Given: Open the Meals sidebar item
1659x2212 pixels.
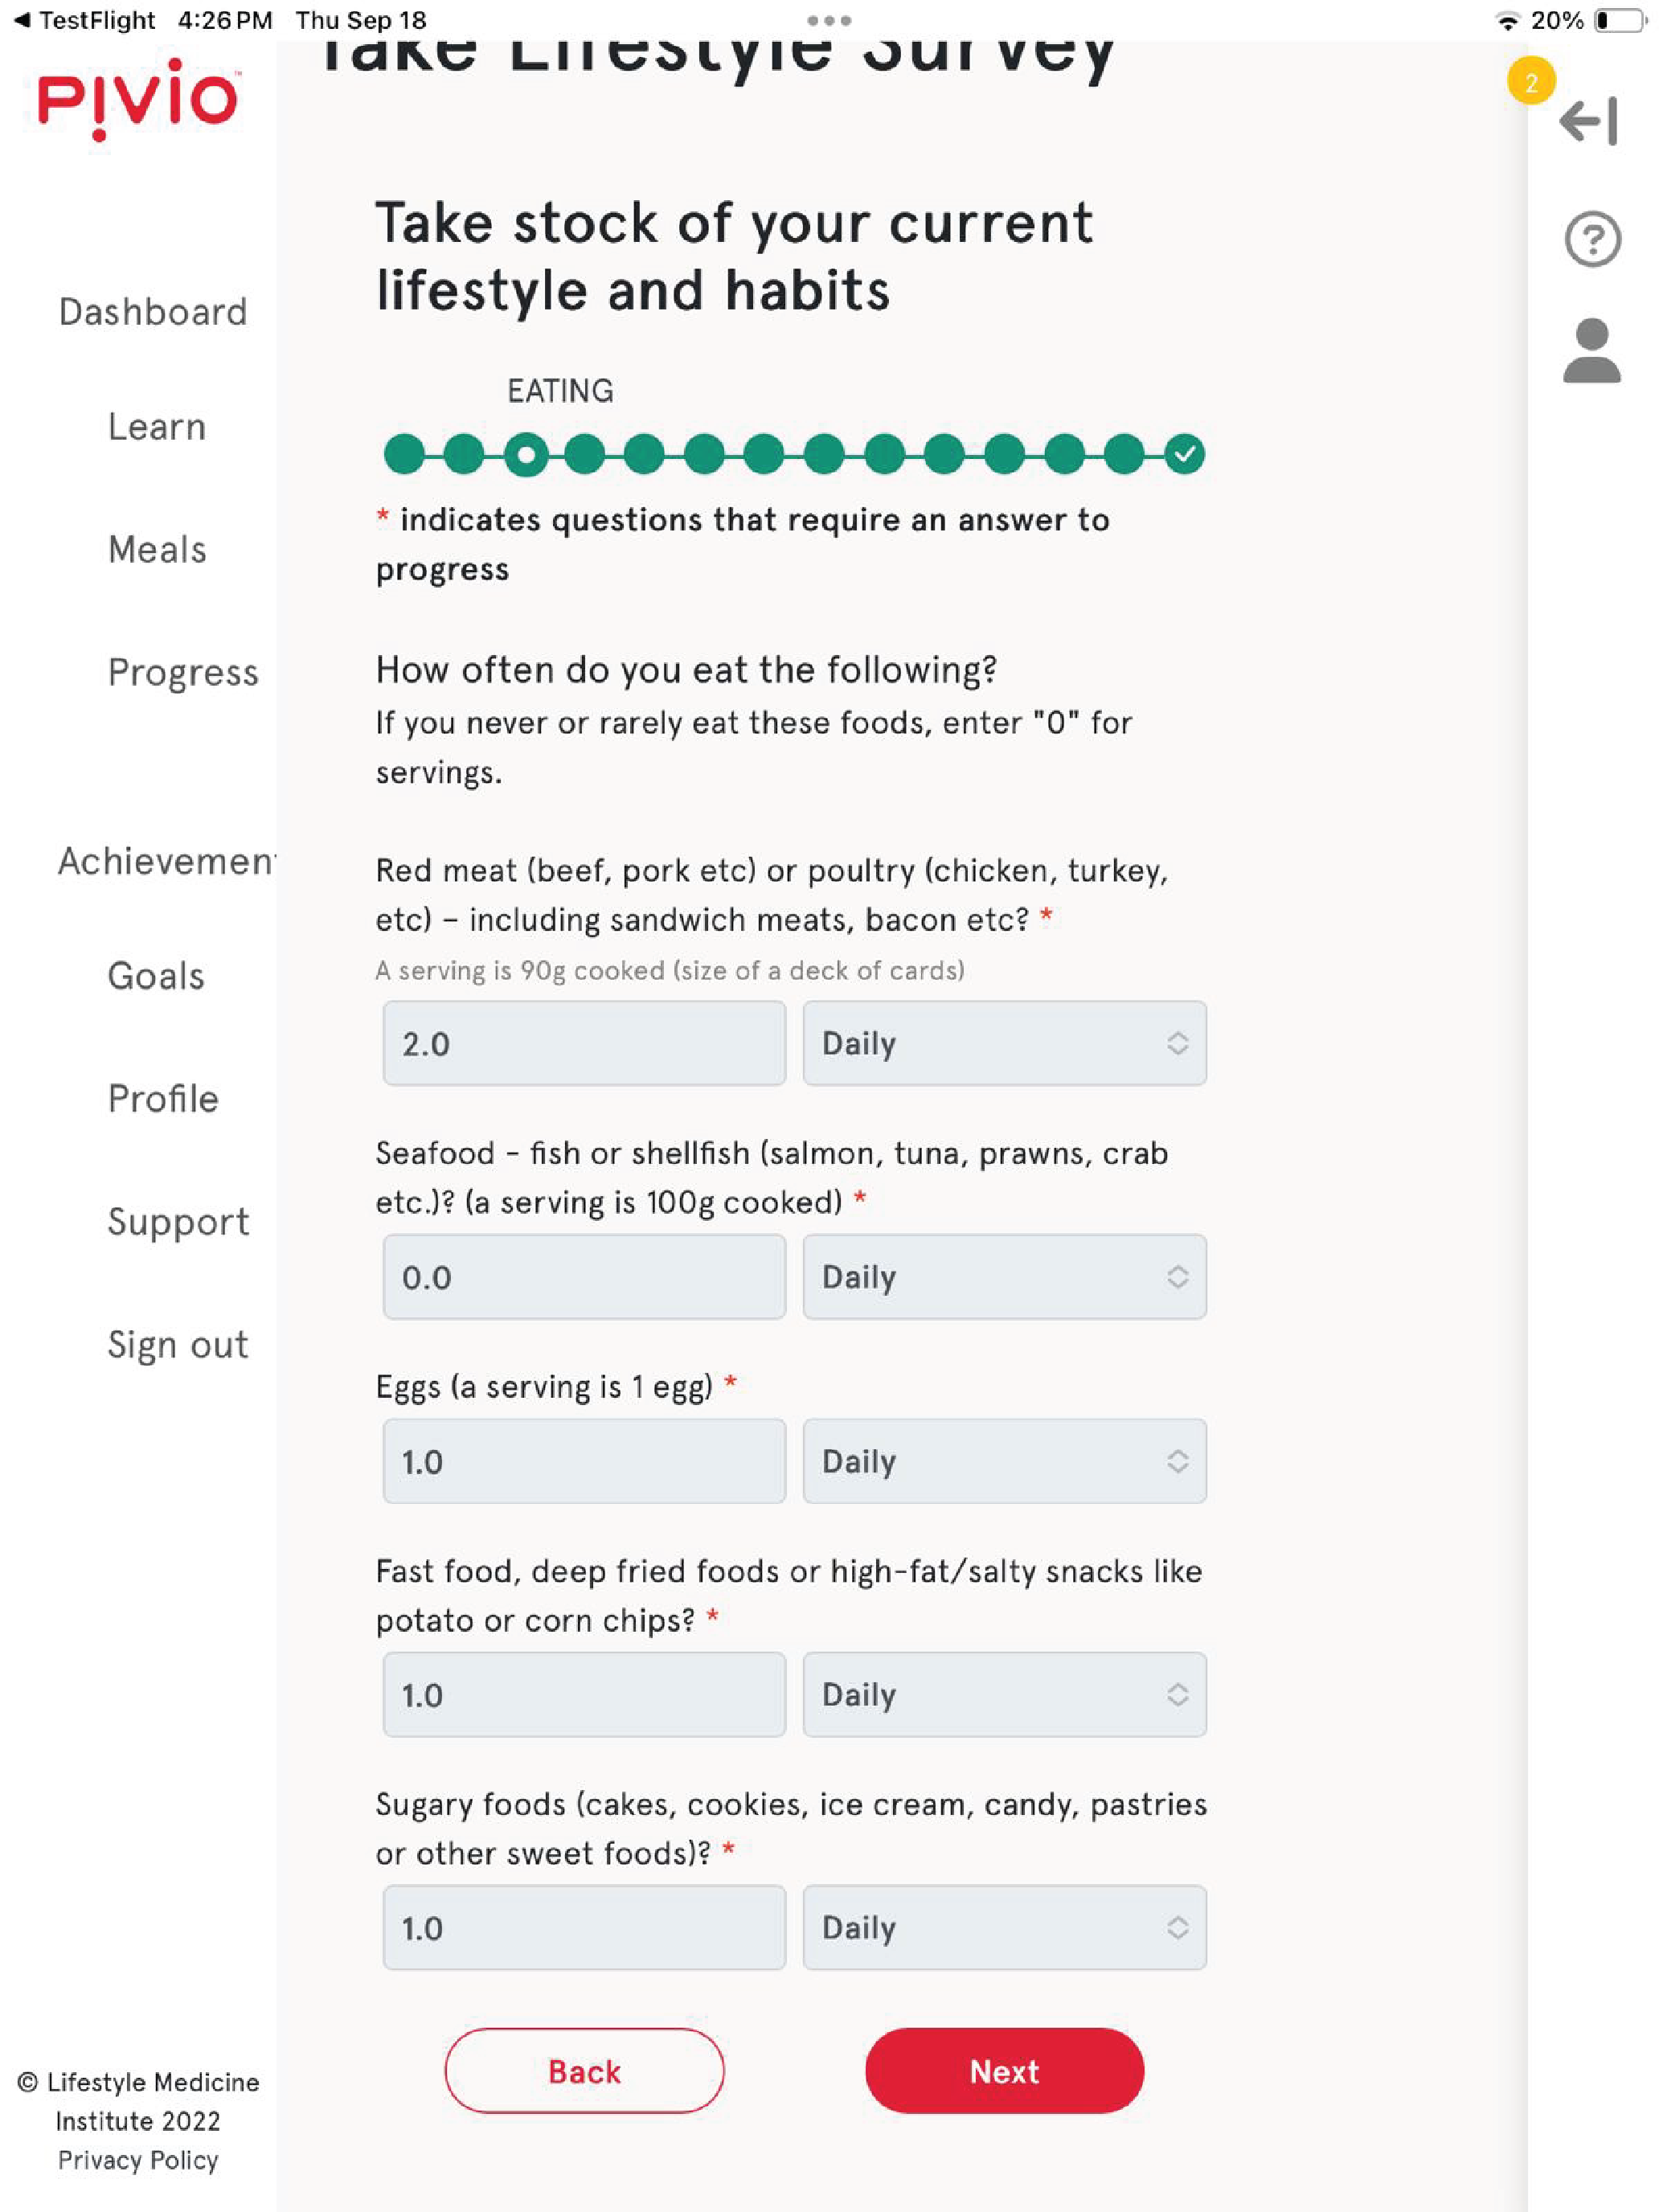Looking at the screenshot, I should pos(157,549).
